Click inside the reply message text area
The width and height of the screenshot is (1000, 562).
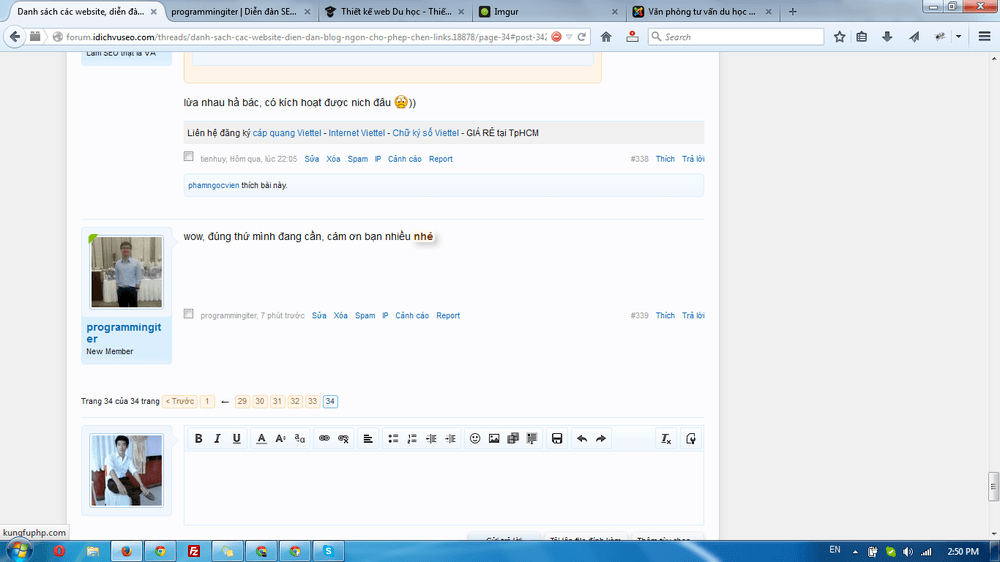tap(444, 488)
